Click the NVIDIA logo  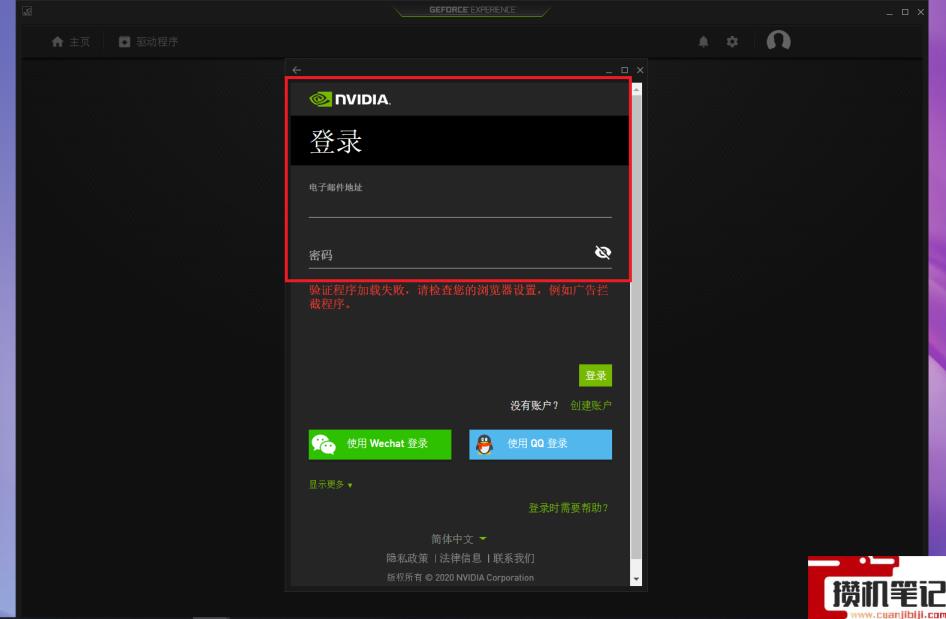tap(350, 99)
